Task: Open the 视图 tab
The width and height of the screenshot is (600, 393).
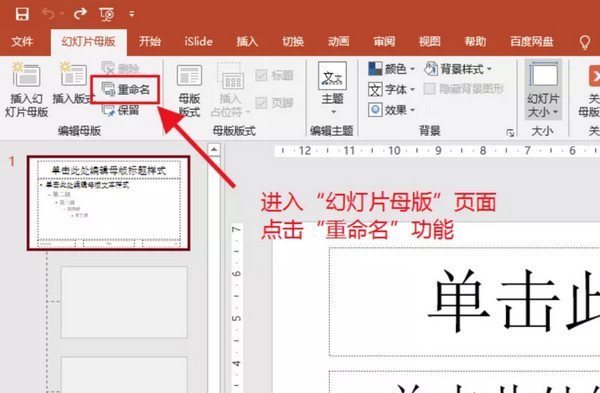Action: 429,41
